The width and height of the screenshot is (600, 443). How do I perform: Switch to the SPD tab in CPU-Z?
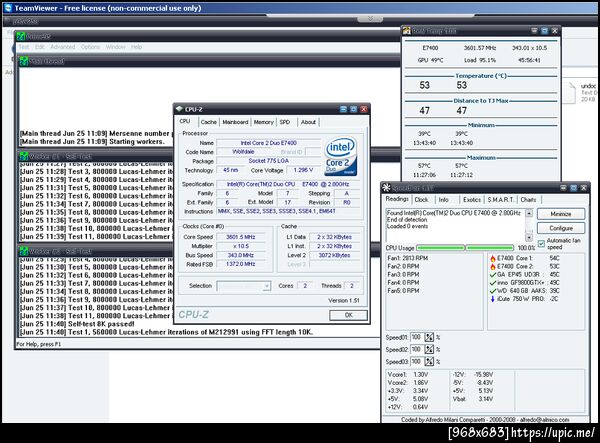[x=285, y=122]
